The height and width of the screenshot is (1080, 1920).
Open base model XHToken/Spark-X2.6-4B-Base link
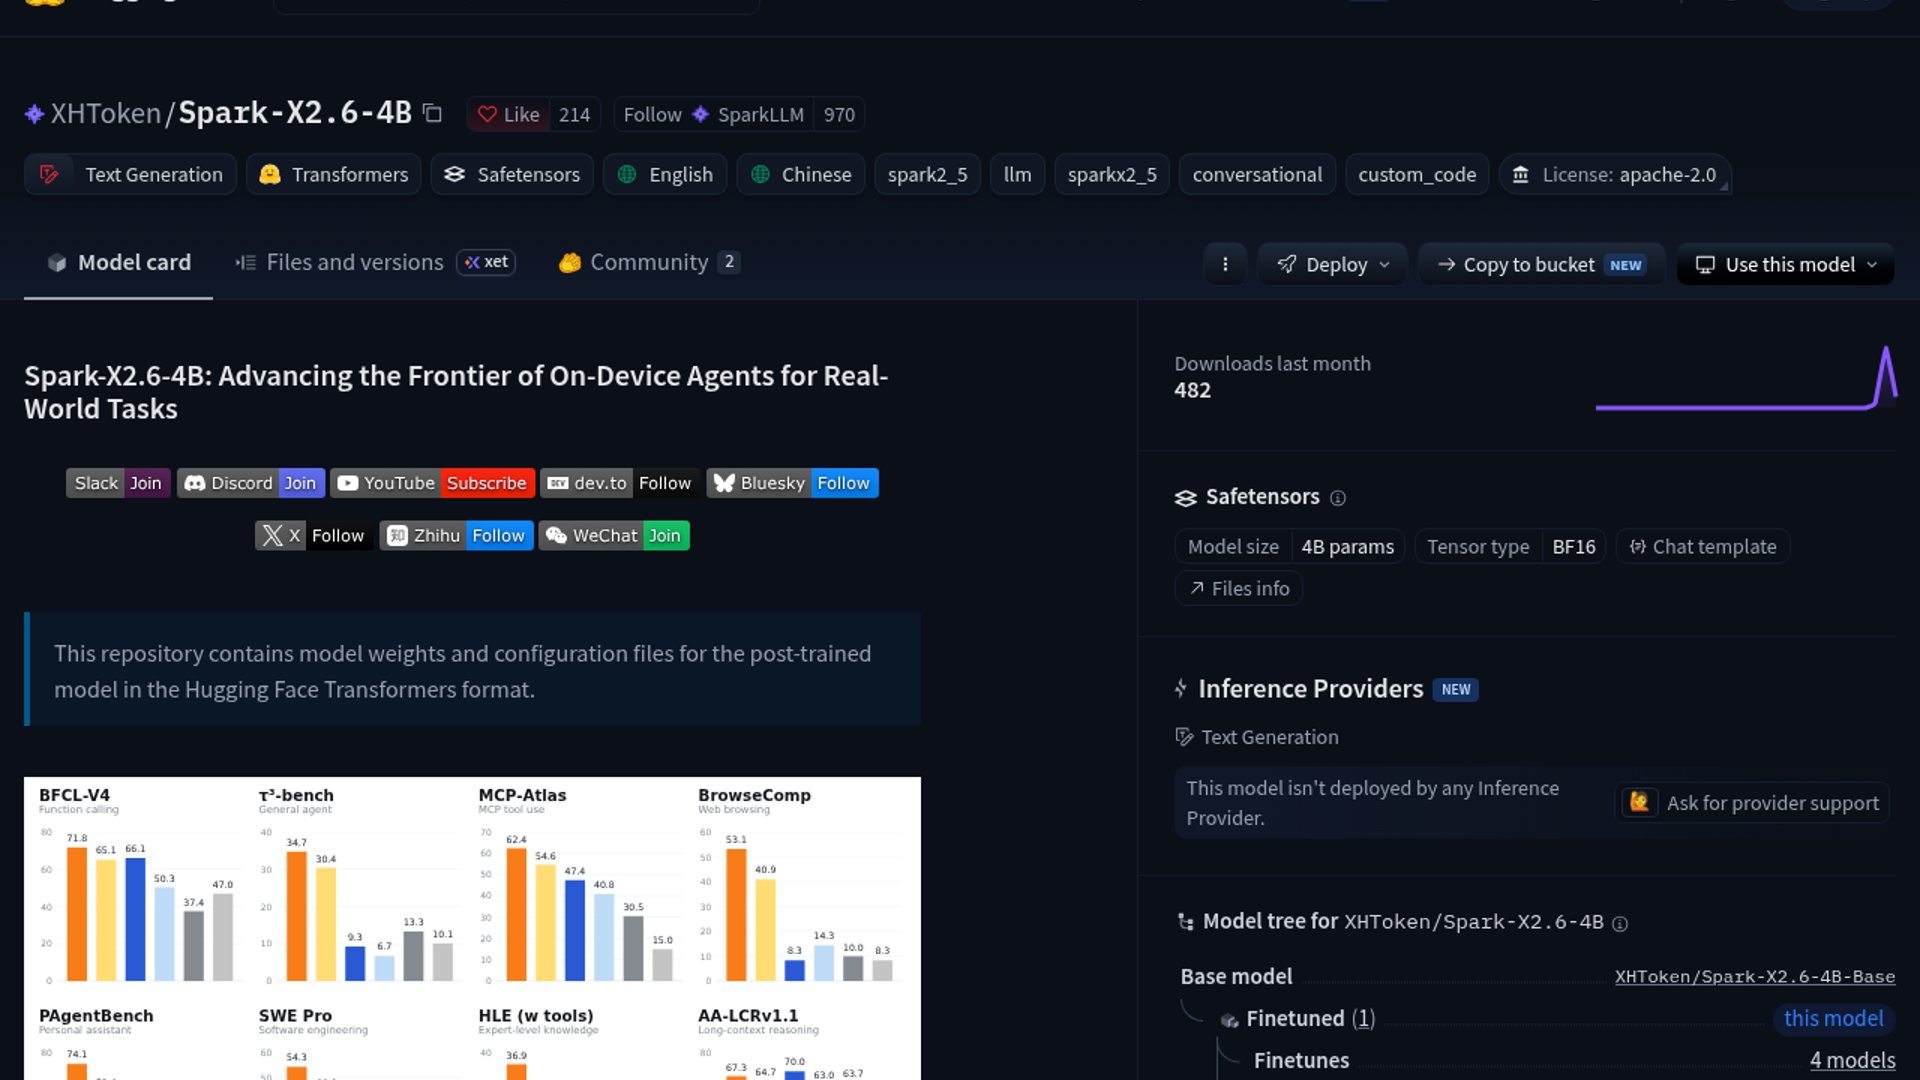(1754, 976)
